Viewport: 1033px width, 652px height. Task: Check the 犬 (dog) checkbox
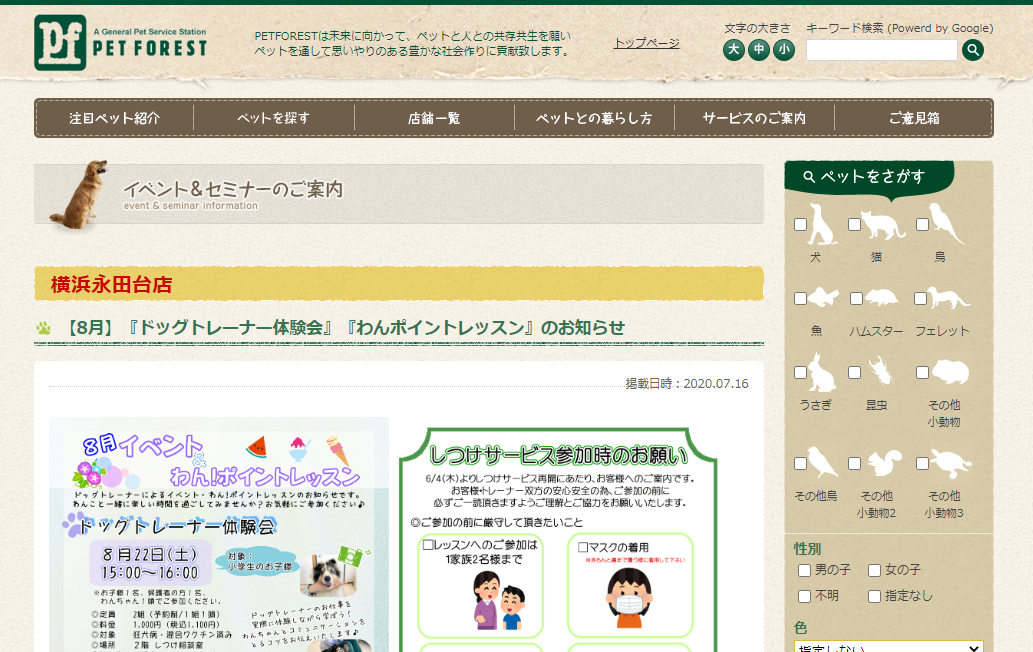(800, 225)
